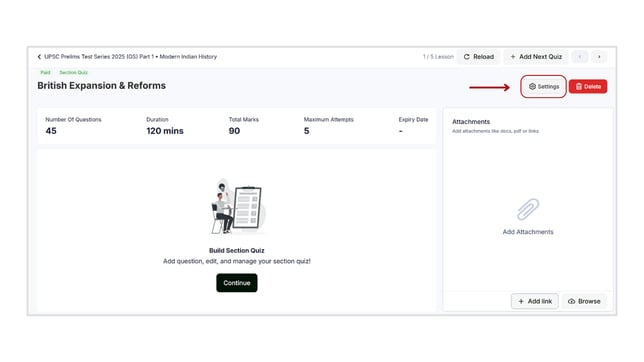Click the Section Quiz tag

coord(74,72)
